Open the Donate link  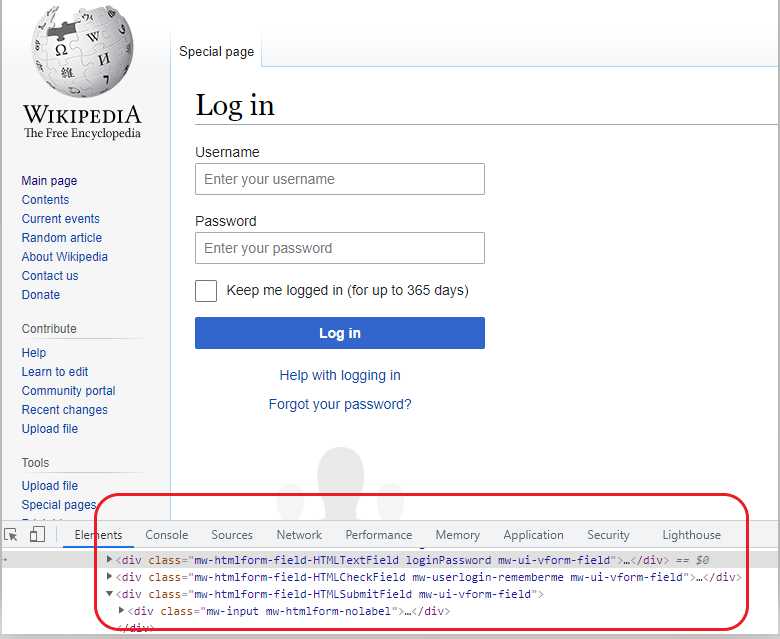41,295
